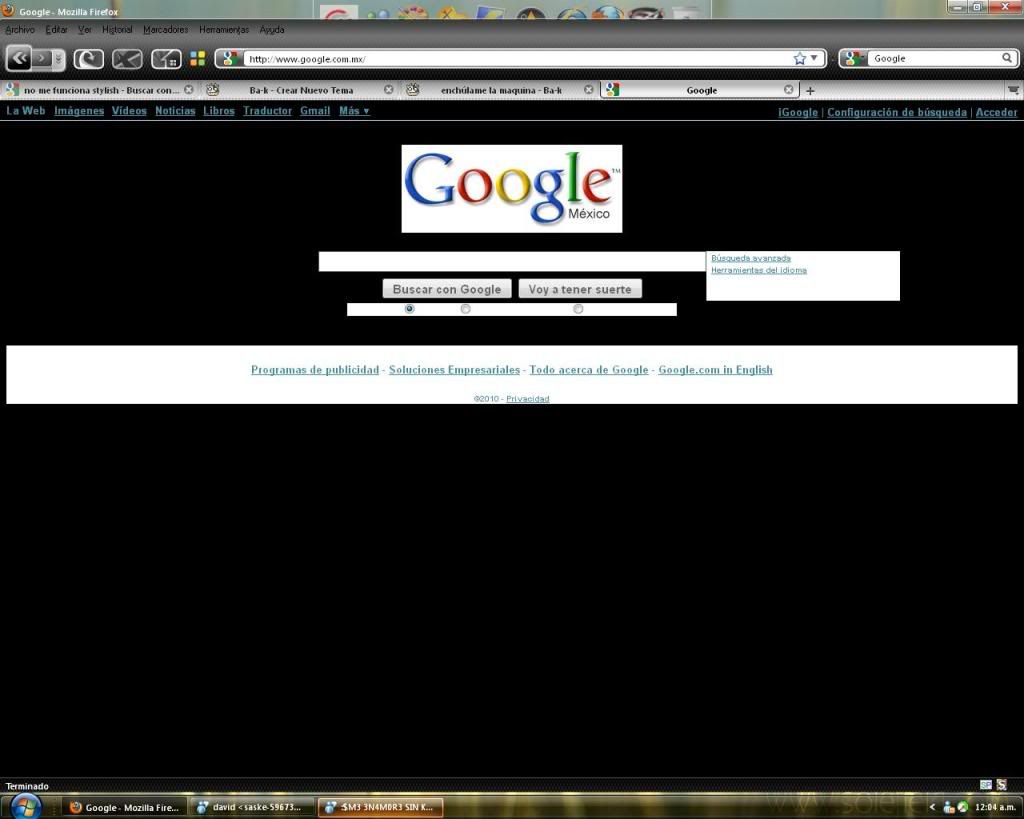Switch to Google - Mozilla Firefox taskbar button

(124, 807)
